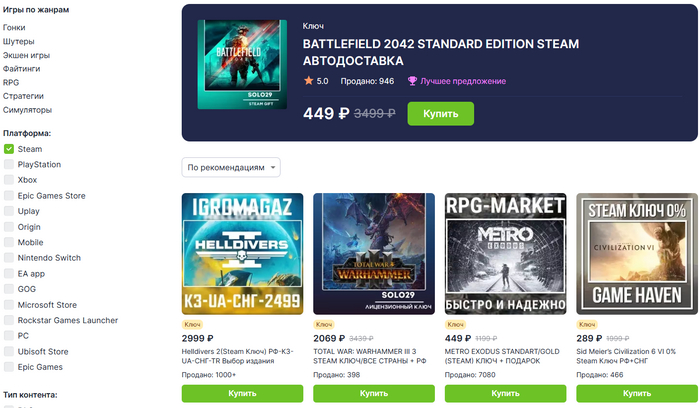Open Total War Warhammer III product image
This screenshot has width=700, height=408.
click(373, 253)
